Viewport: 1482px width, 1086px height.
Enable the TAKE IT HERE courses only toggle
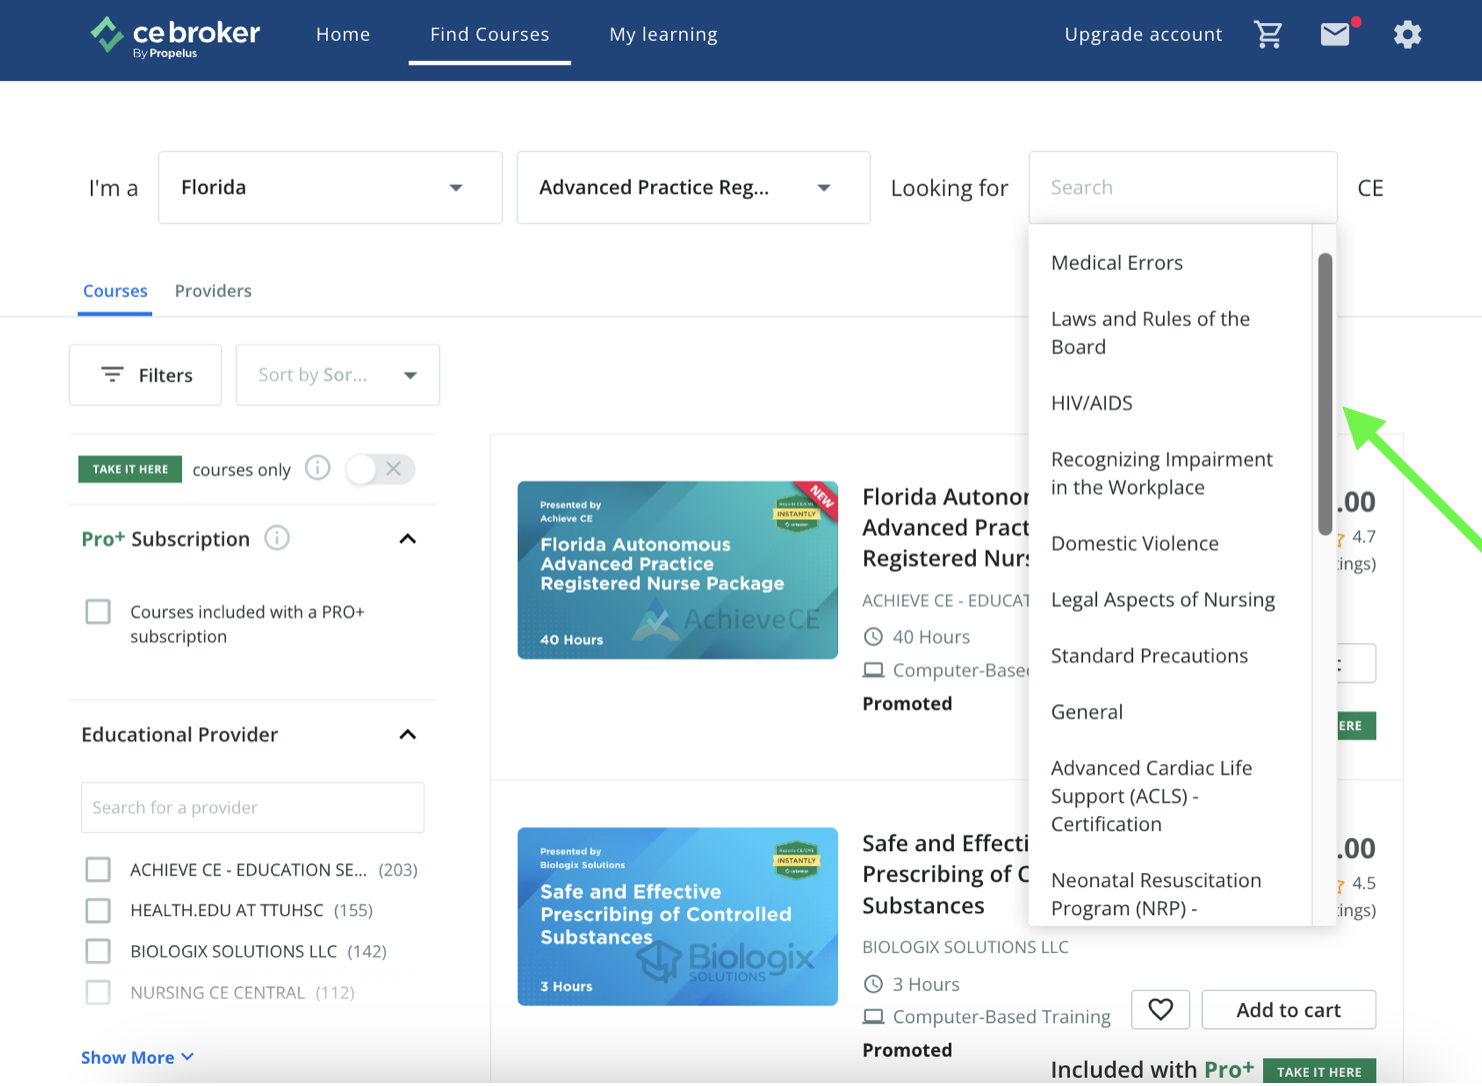[x=380, y=468]
